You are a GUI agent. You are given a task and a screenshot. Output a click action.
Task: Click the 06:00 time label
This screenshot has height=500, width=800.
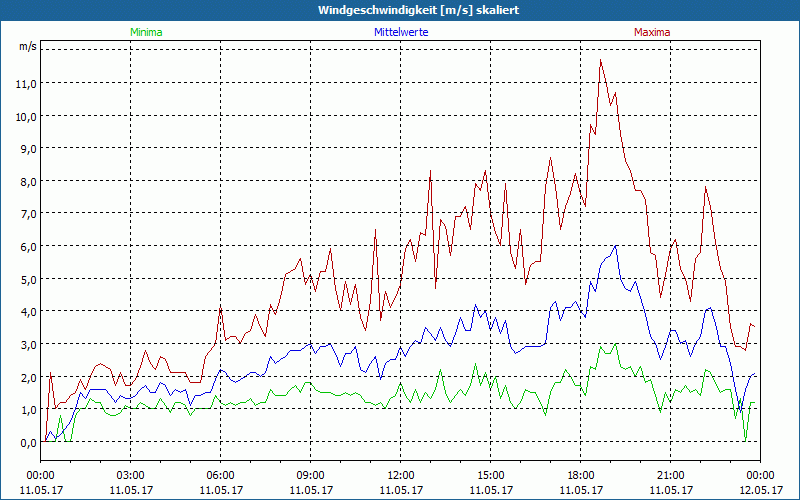[x=220, y=475]
